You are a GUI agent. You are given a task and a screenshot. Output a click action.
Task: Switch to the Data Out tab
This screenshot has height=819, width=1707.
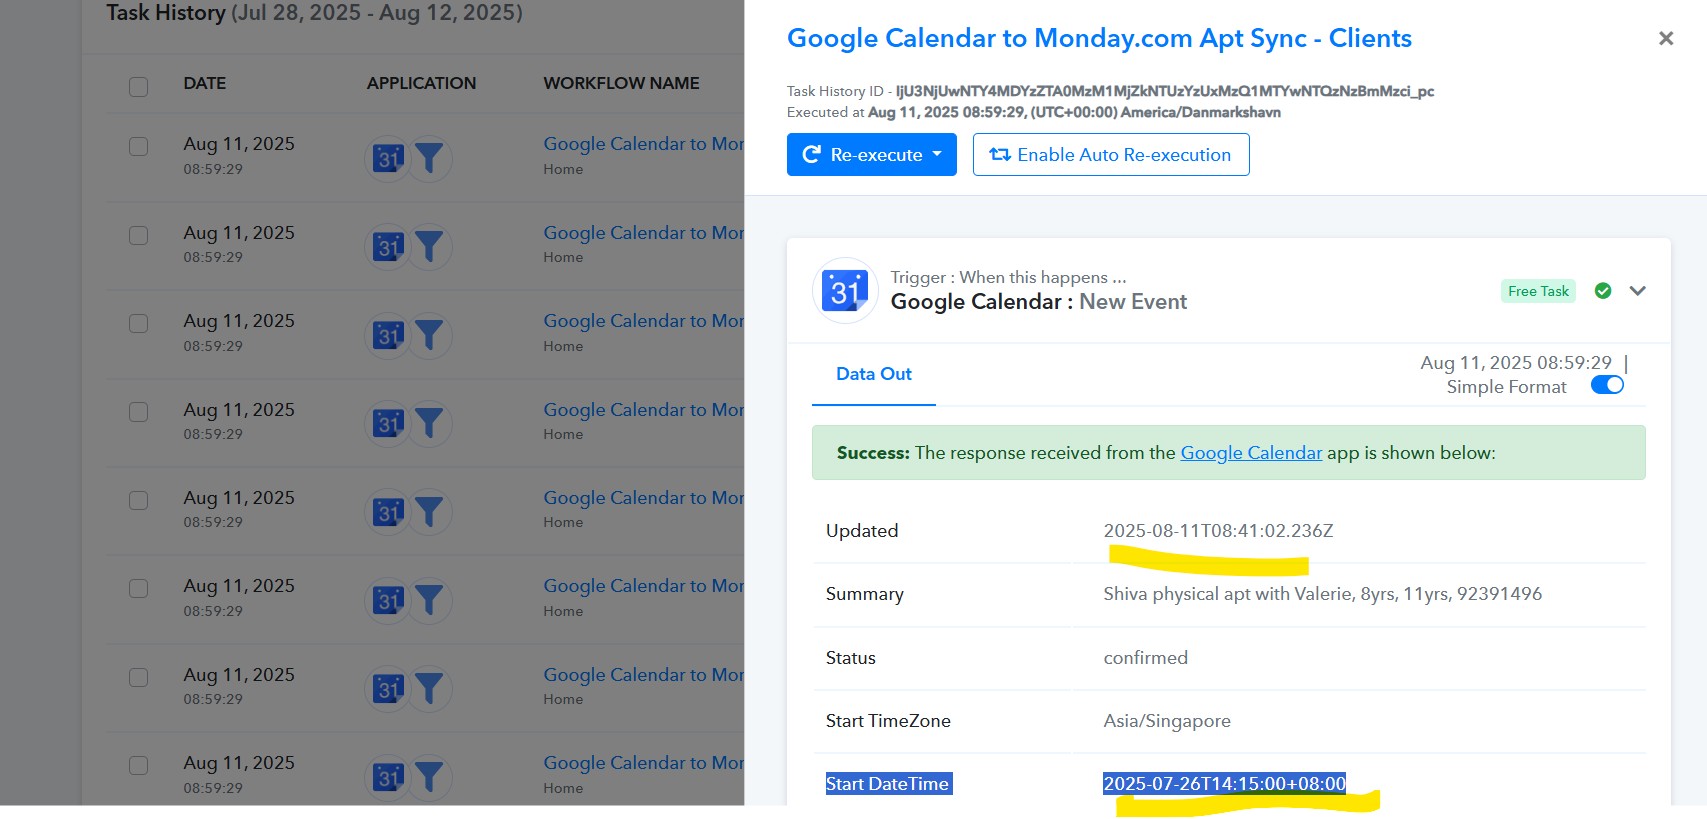coord(874,374)
